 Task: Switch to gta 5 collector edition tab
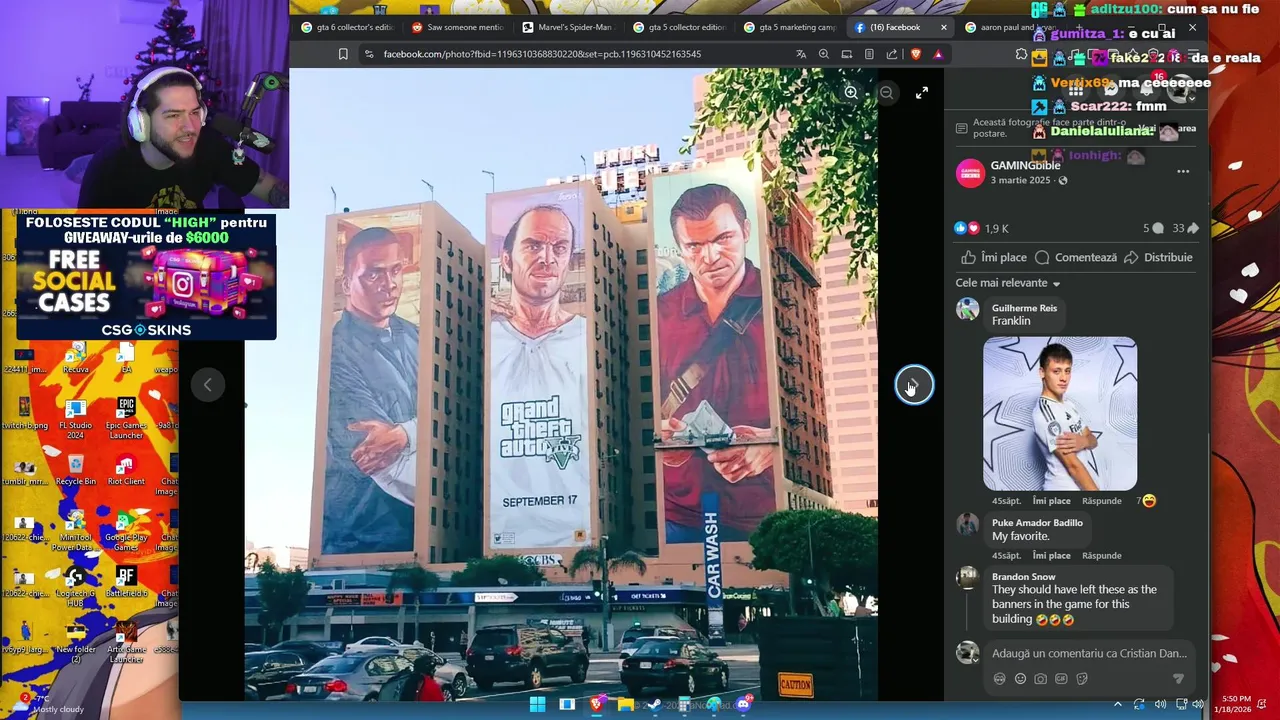(x=679, y=27)
